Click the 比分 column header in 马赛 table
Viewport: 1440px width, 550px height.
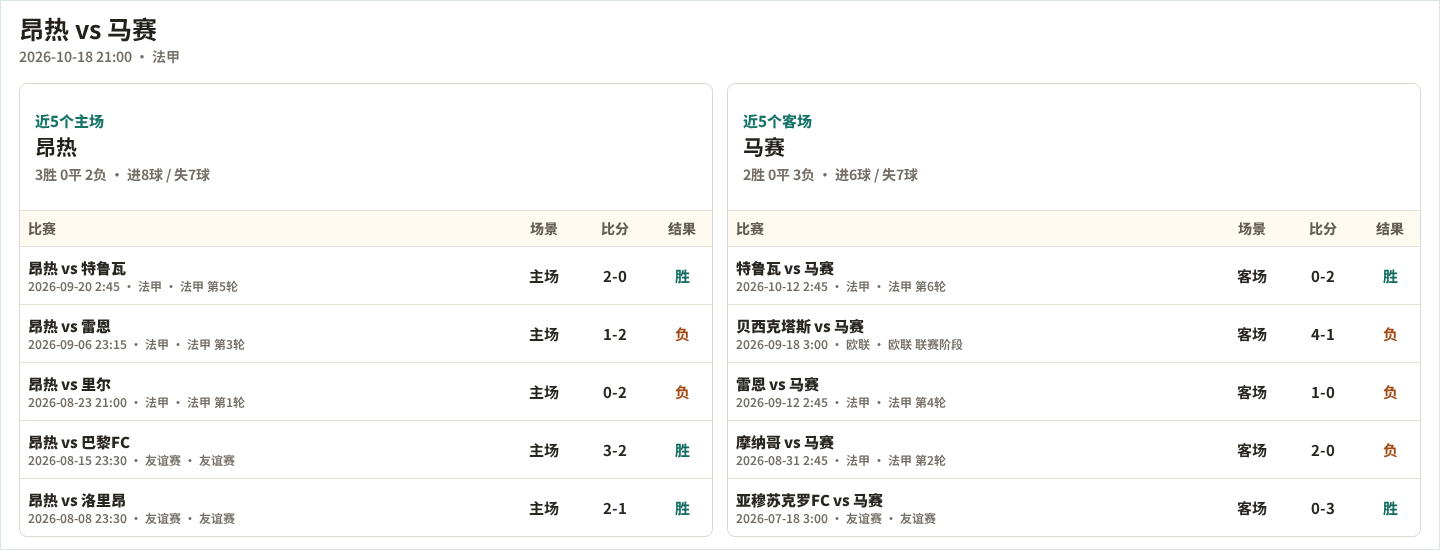click(x=1323, y=229)
